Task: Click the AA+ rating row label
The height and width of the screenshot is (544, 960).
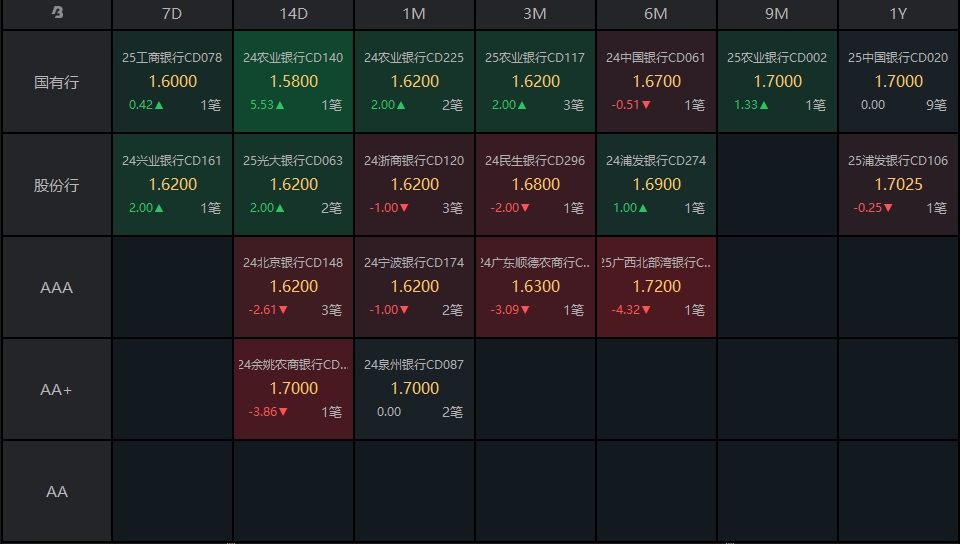Action: pos(56,389)
